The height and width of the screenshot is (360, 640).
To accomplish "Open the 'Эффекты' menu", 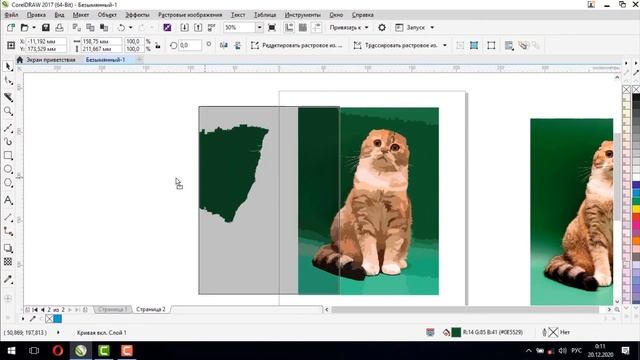I will point(137,15).
